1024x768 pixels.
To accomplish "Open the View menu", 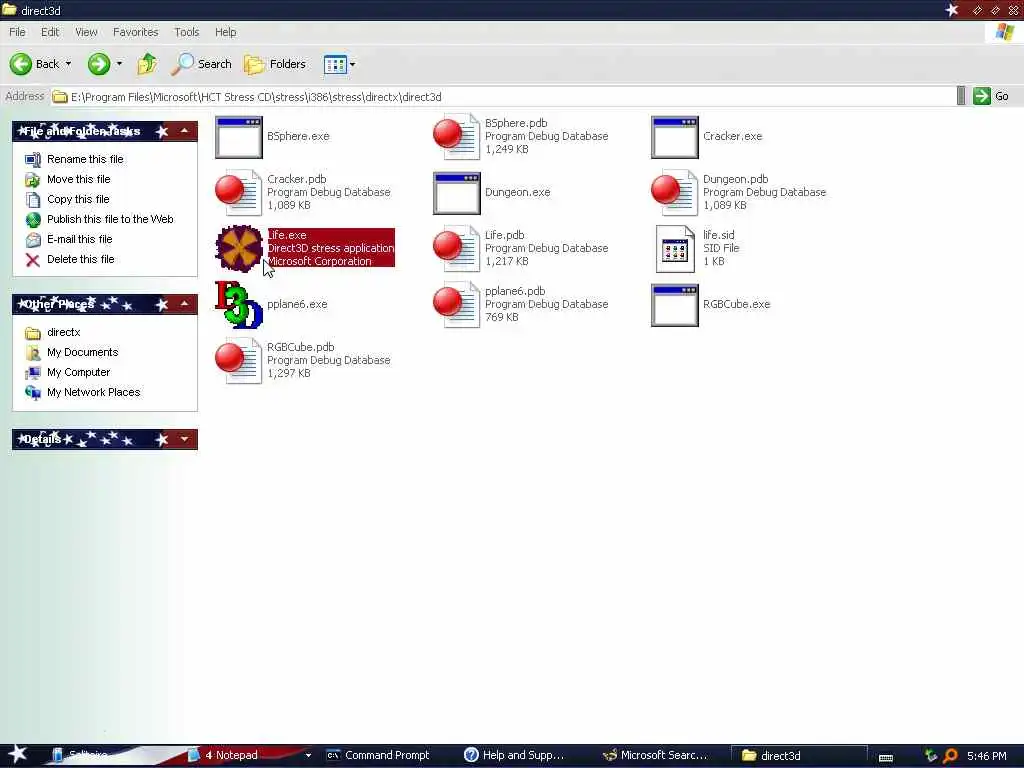I will coord(86,32).
